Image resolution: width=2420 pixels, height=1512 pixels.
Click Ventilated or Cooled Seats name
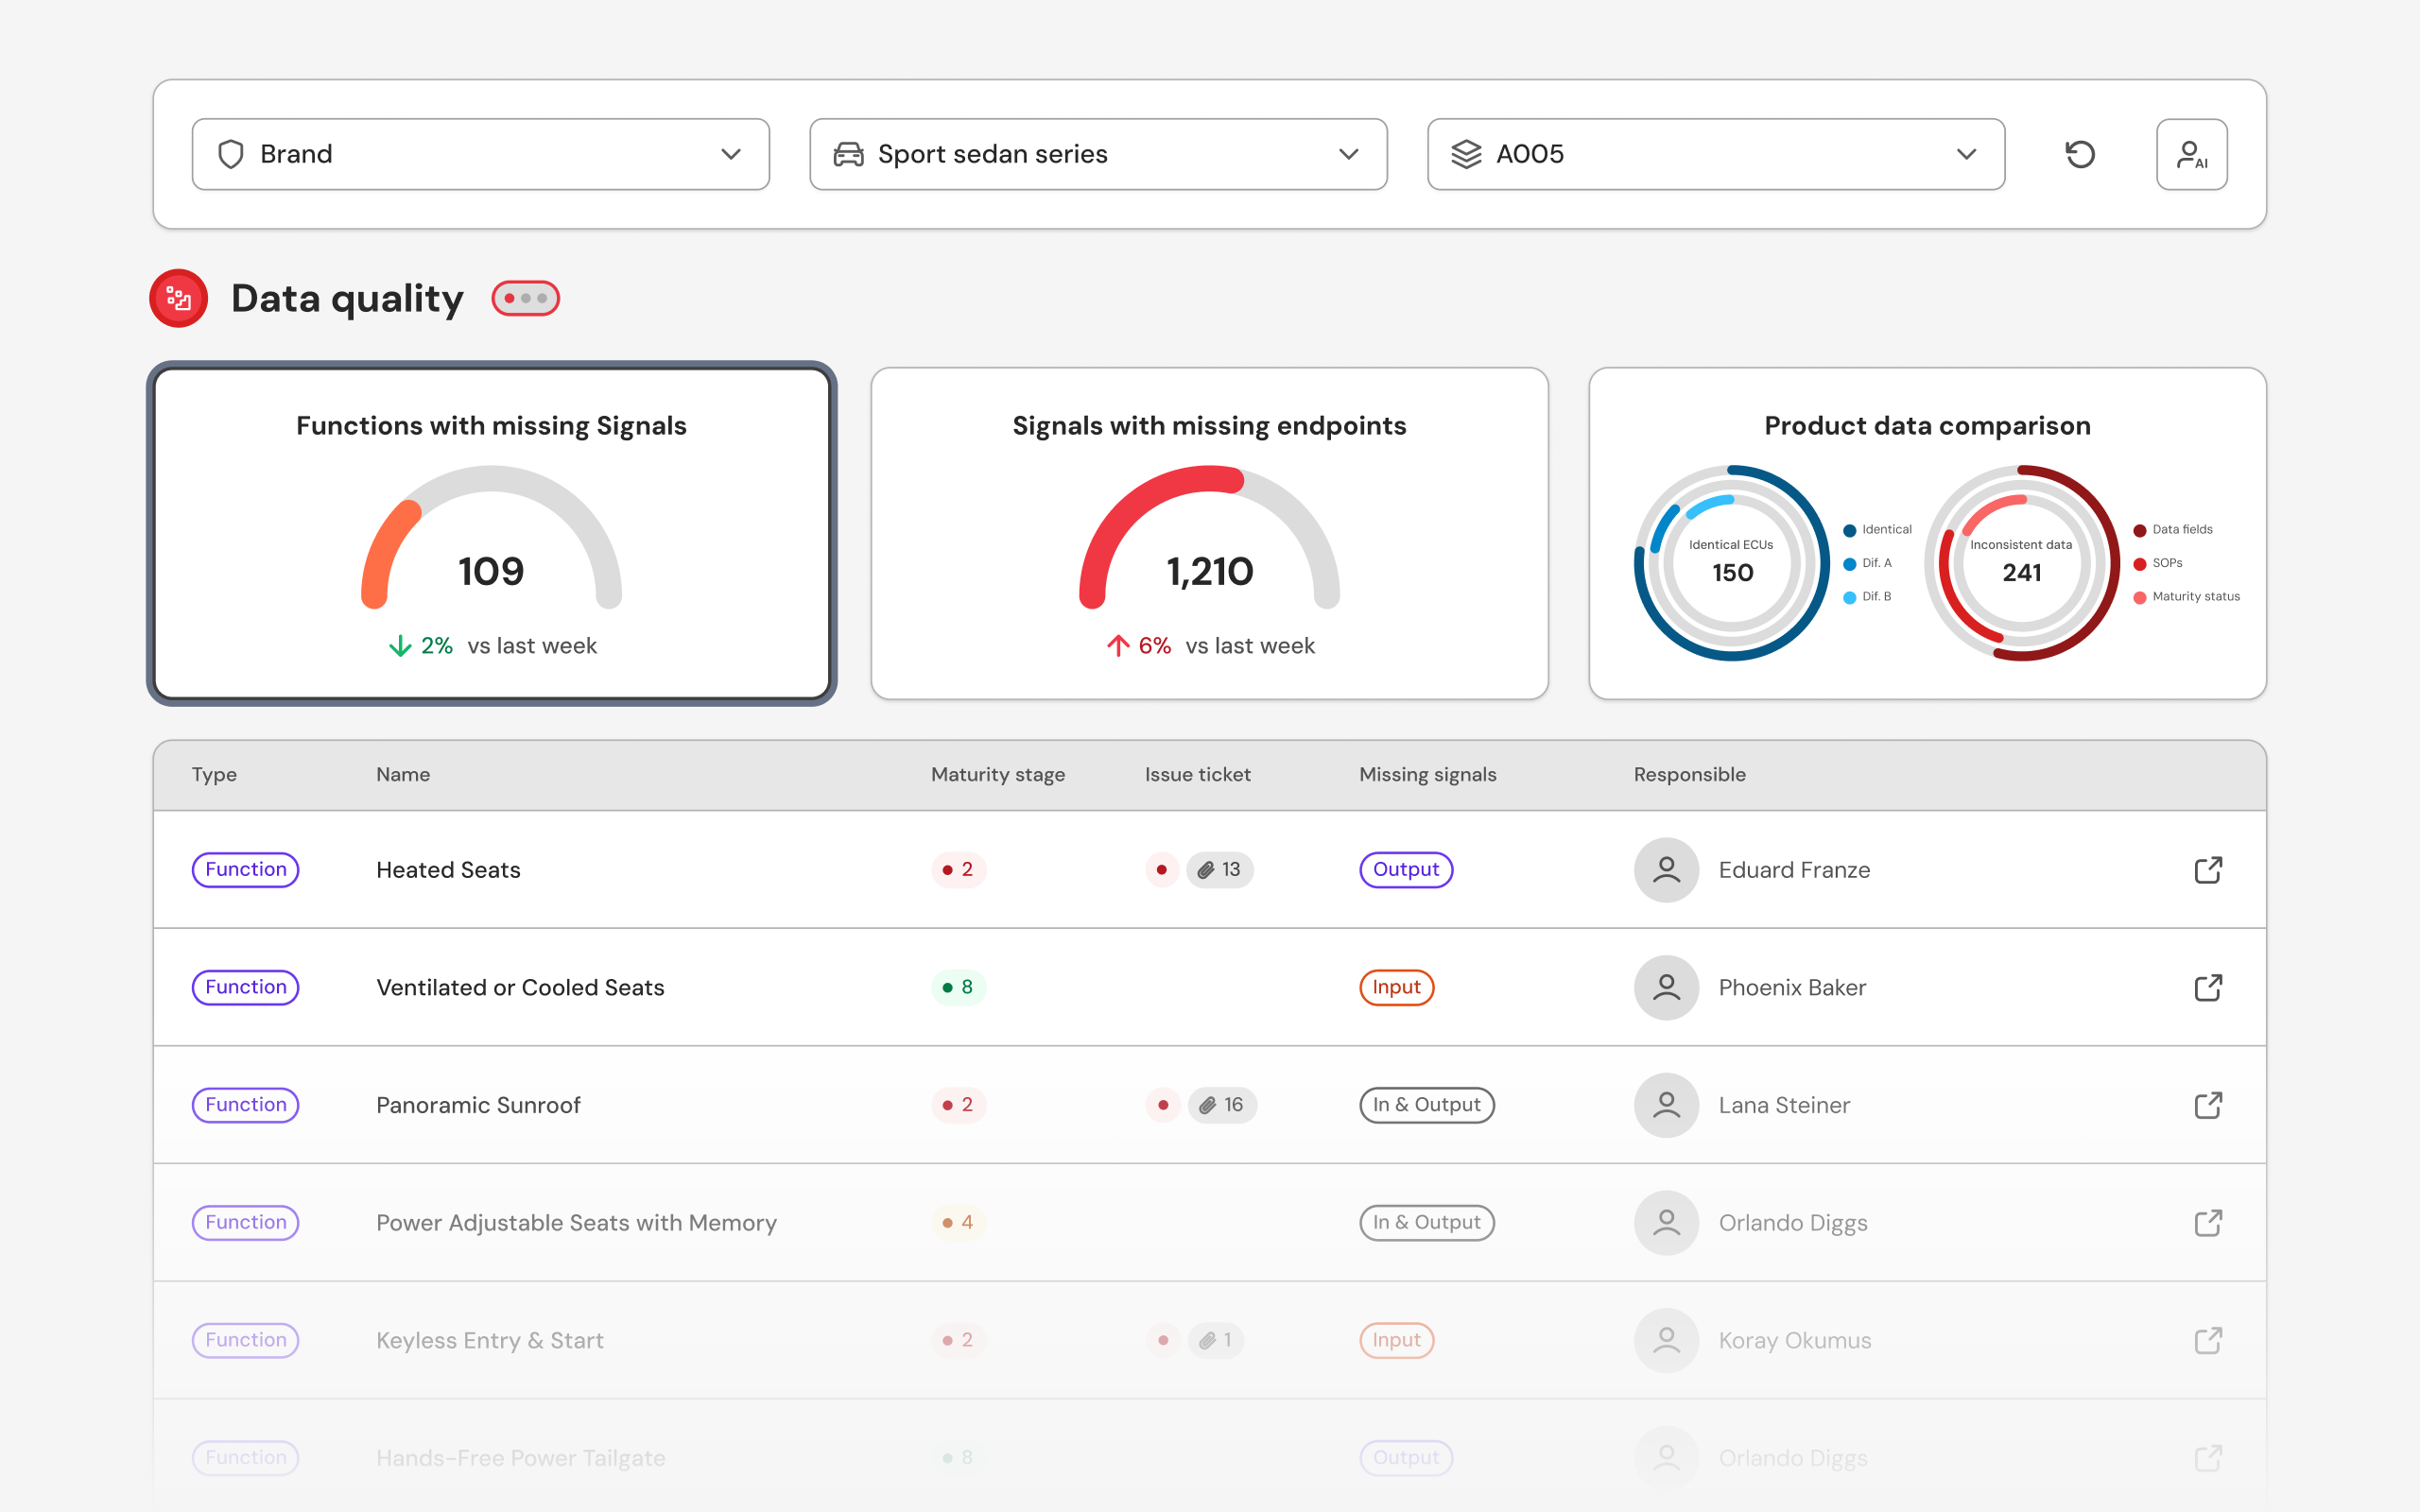520,988
